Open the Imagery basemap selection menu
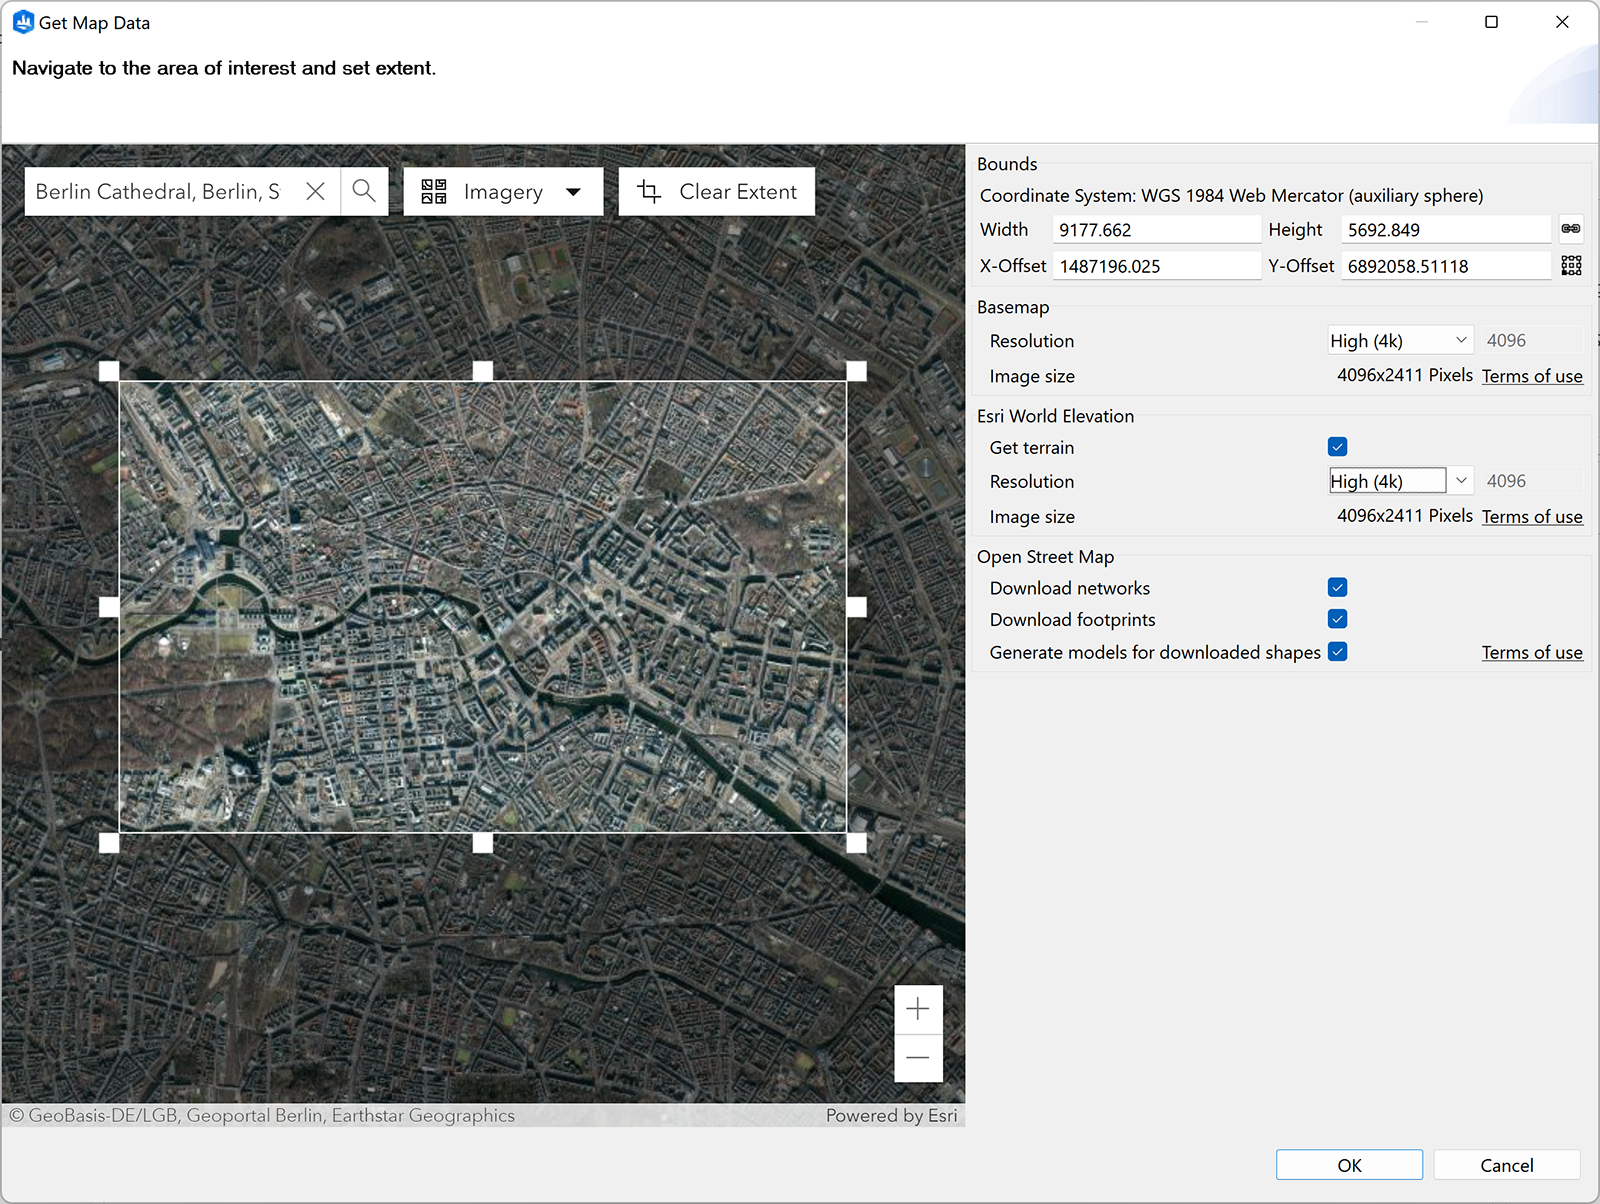 click(x=502, y=191)
